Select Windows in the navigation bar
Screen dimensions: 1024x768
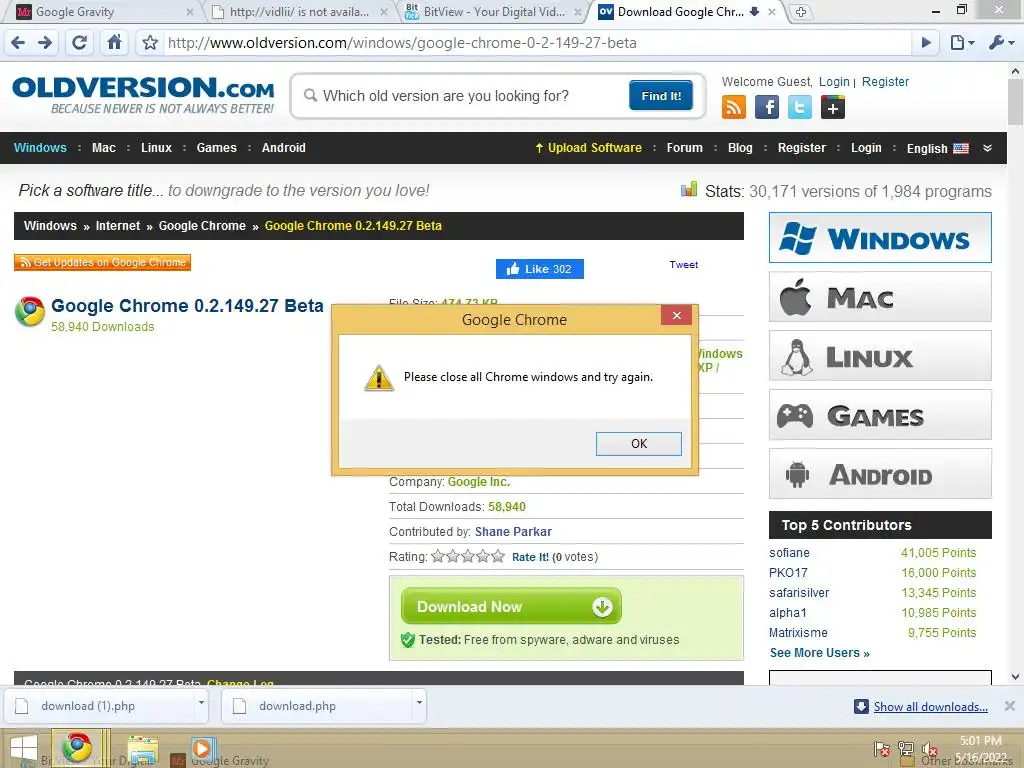40,148
